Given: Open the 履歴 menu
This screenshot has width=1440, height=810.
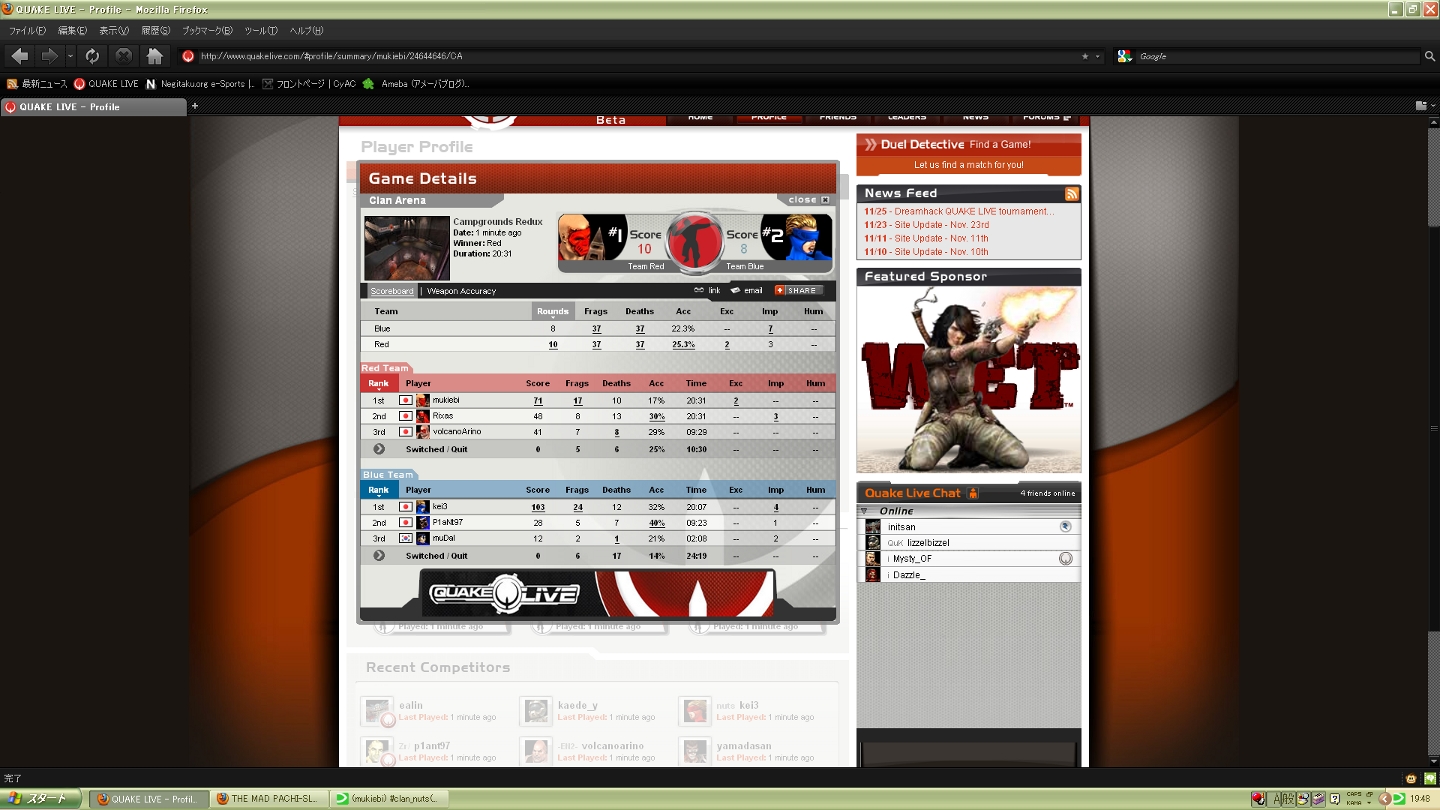Looking at the screenshot, I should [155, 31].
